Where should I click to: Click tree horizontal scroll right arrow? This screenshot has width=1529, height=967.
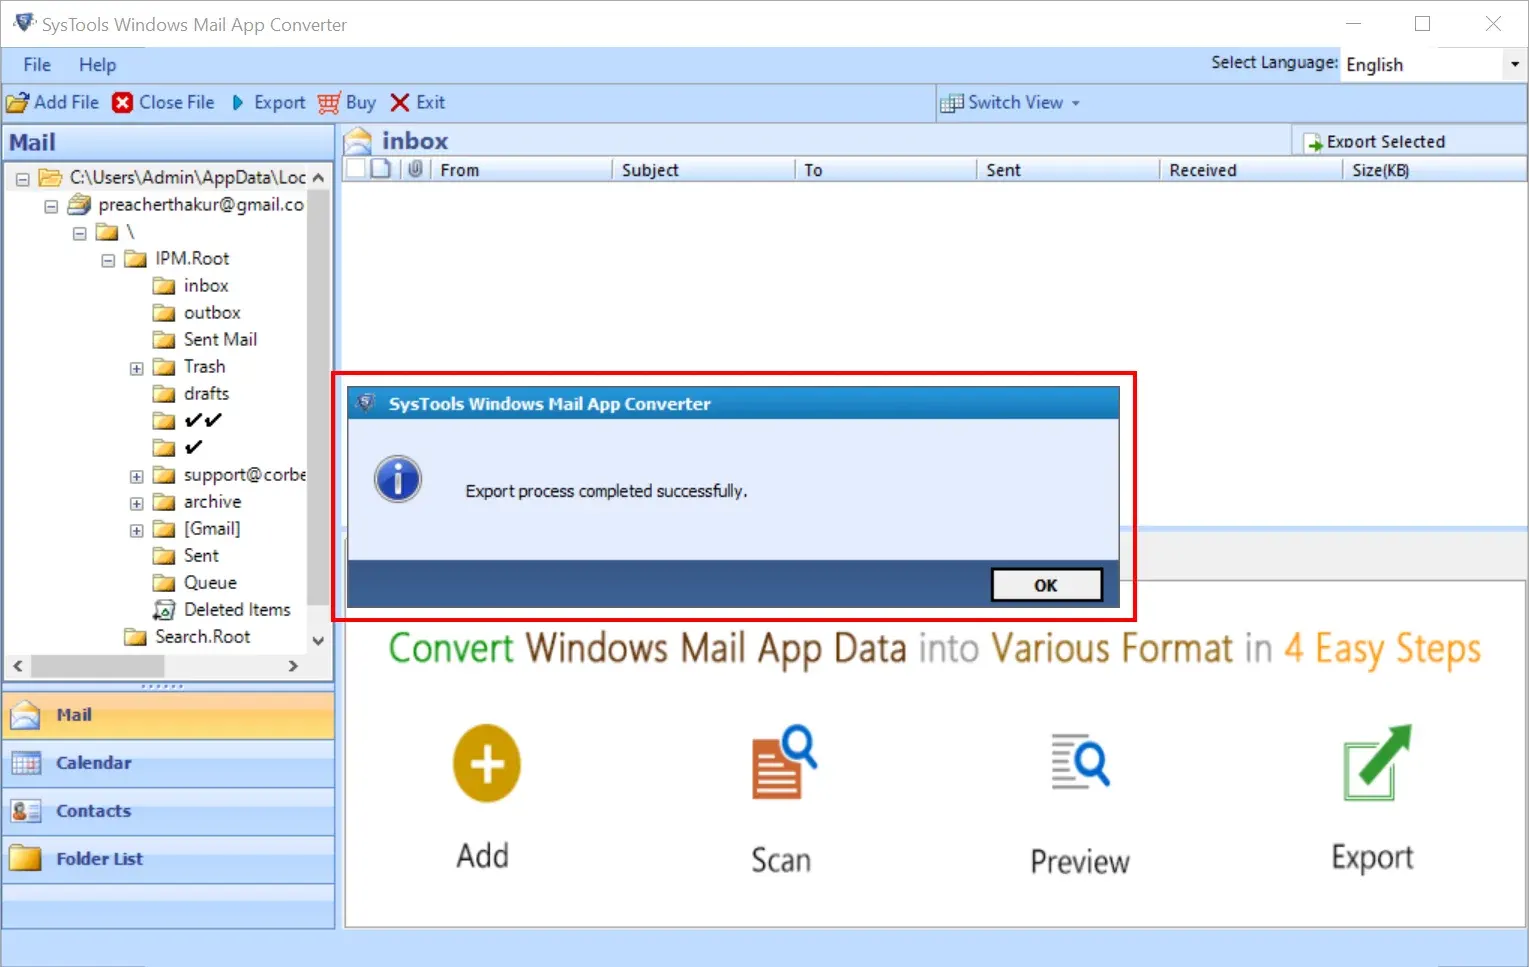coord(293,666)
